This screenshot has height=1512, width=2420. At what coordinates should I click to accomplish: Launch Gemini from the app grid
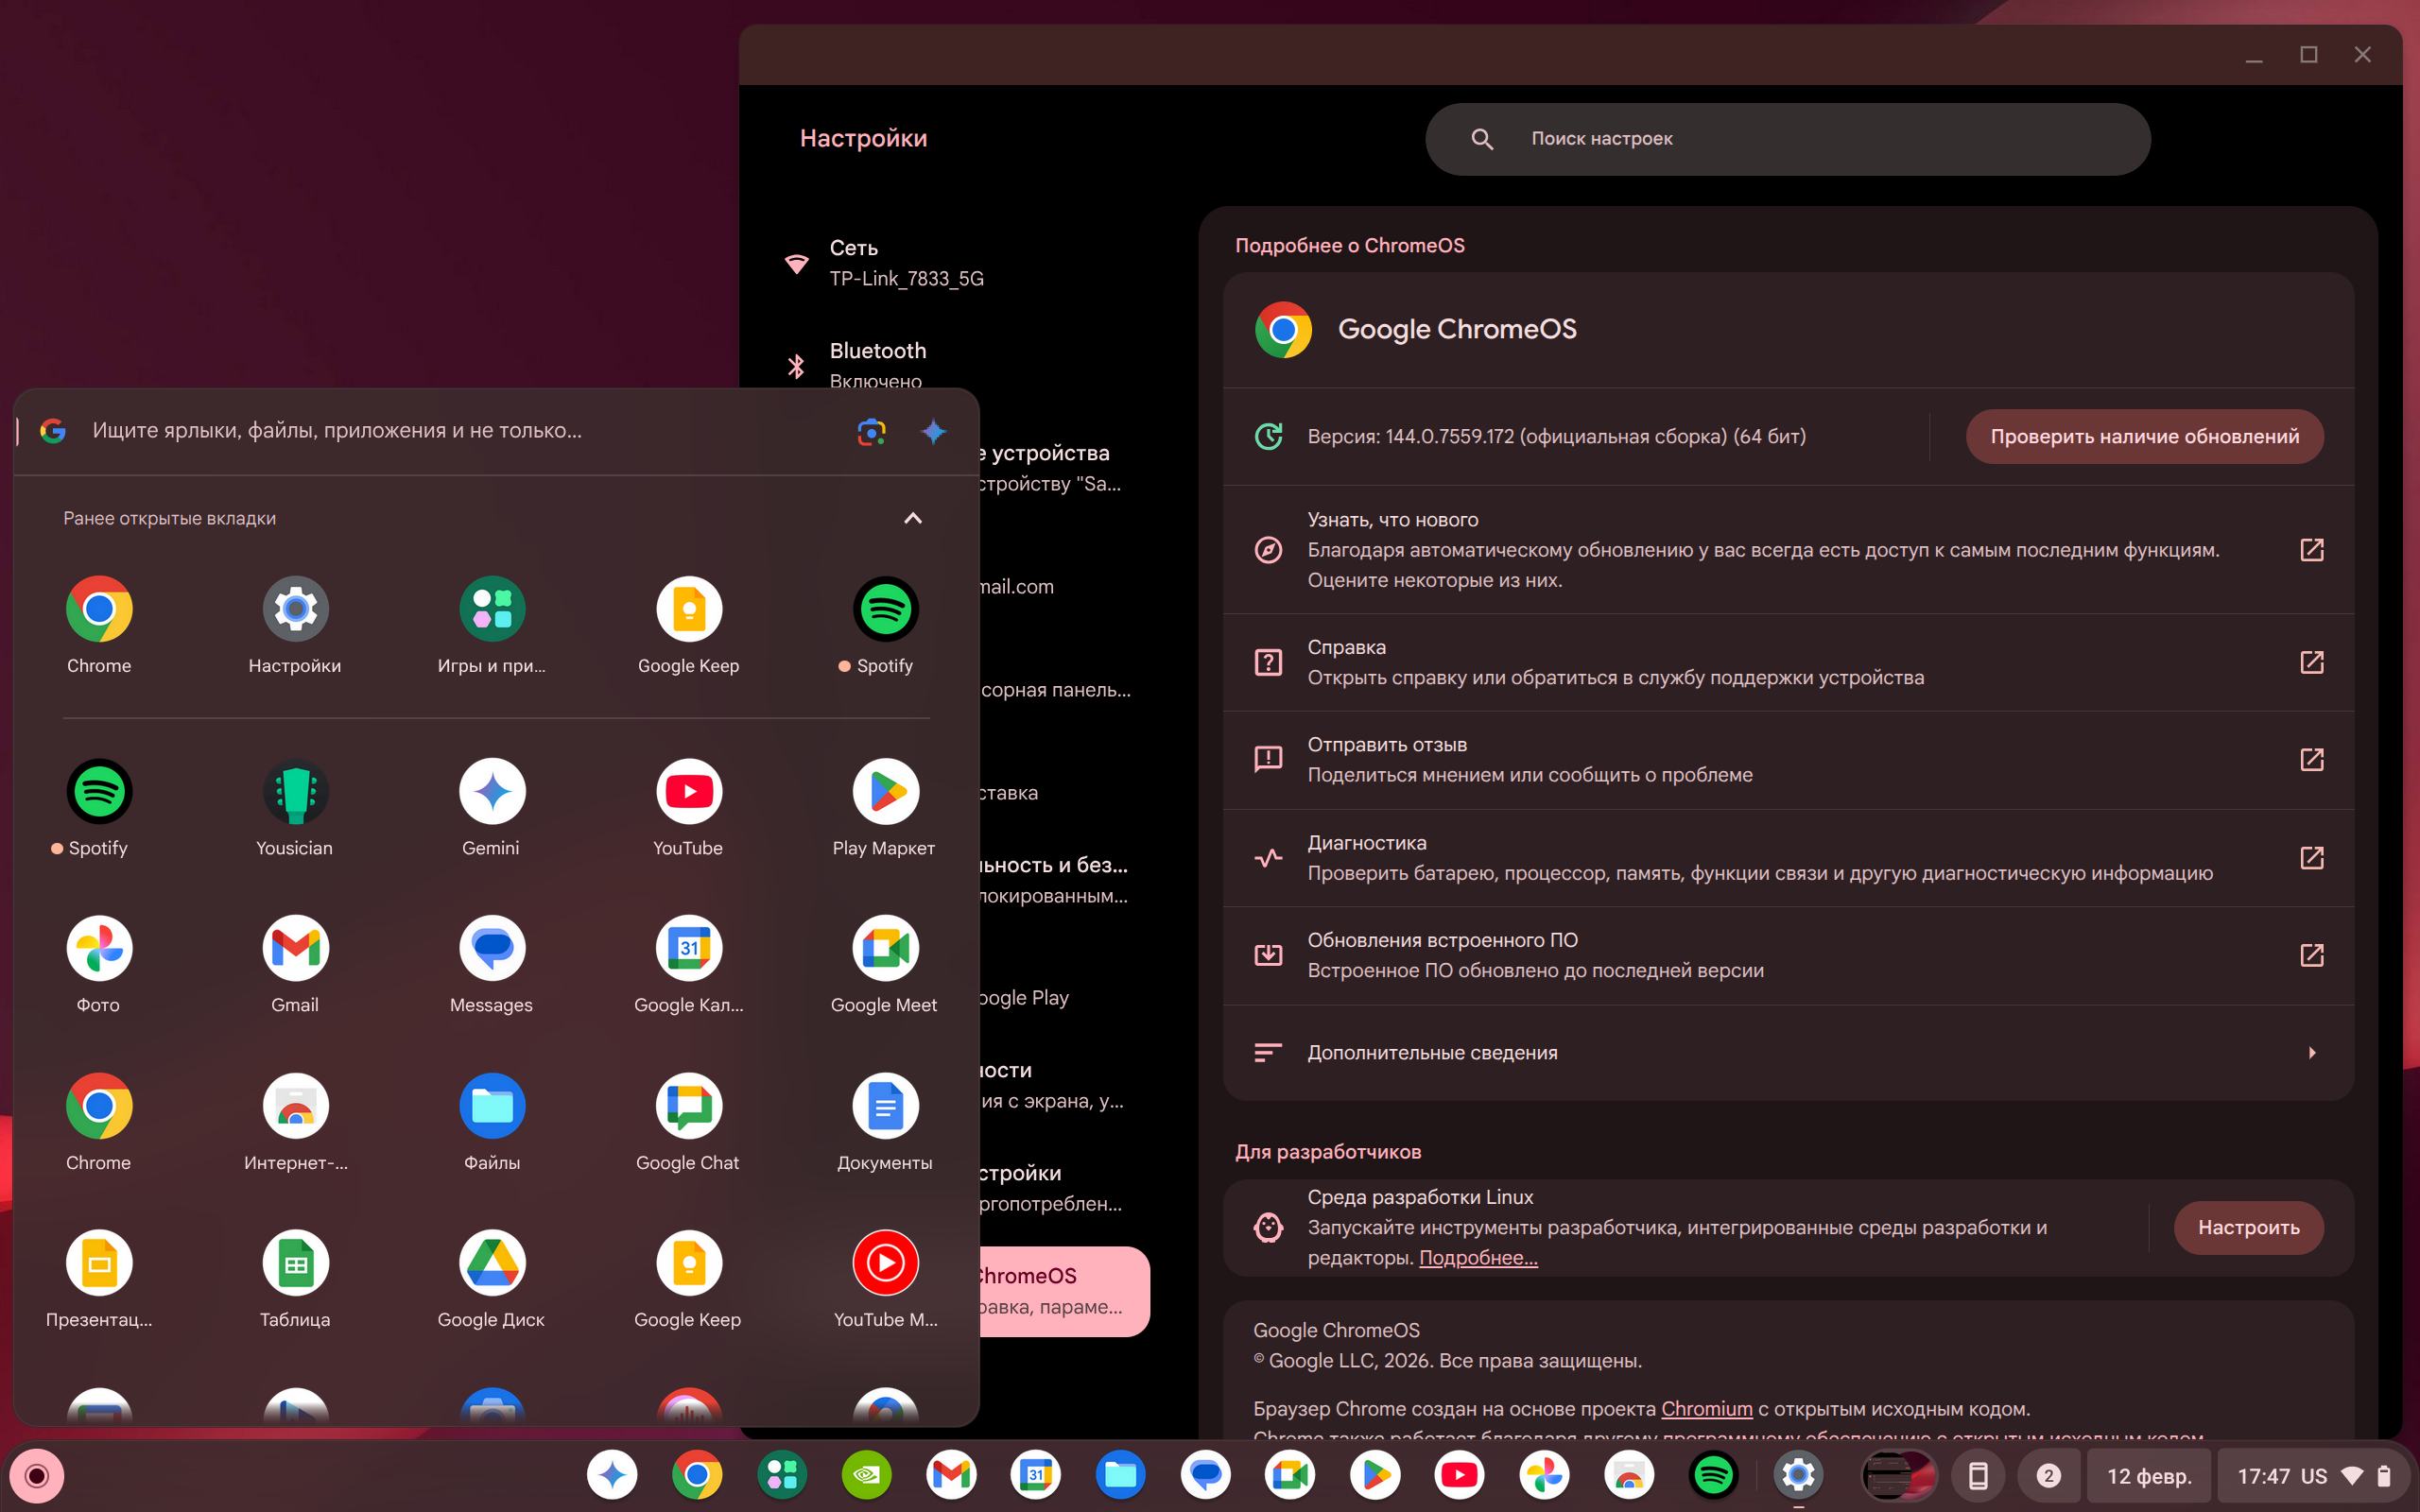coord(491,792)
